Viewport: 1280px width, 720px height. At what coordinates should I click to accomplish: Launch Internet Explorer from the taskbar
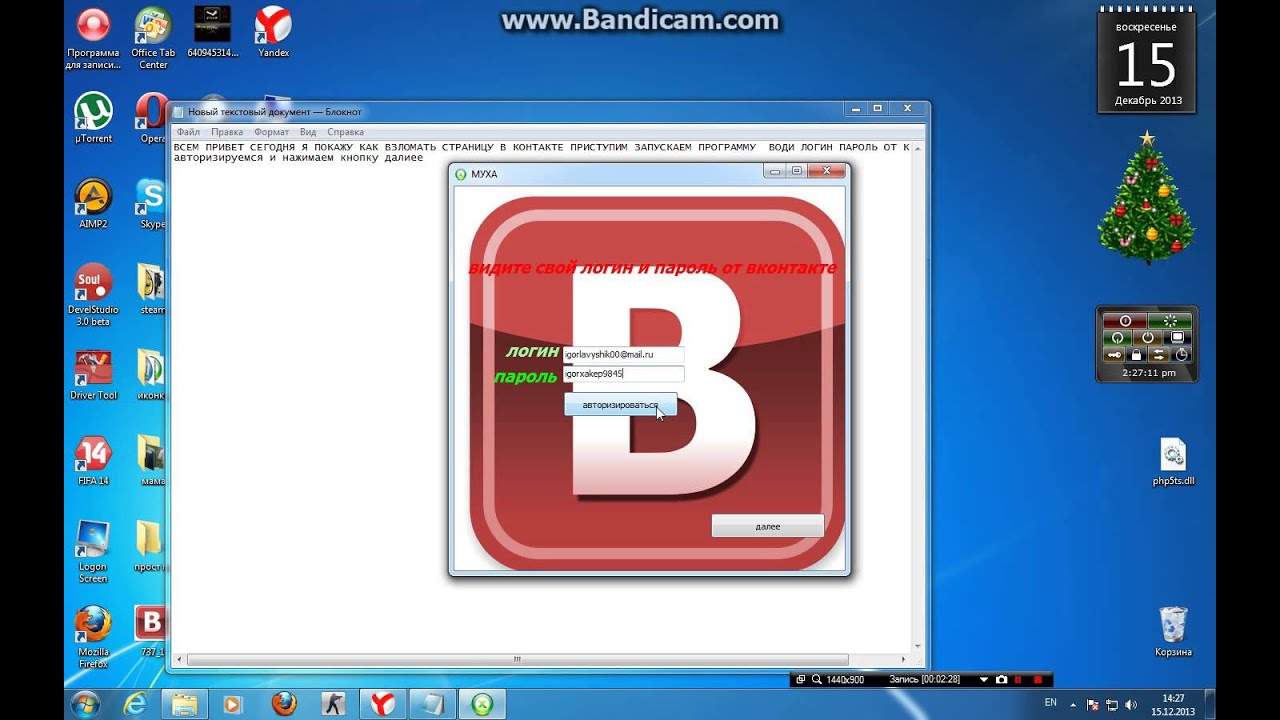(135, 704)
